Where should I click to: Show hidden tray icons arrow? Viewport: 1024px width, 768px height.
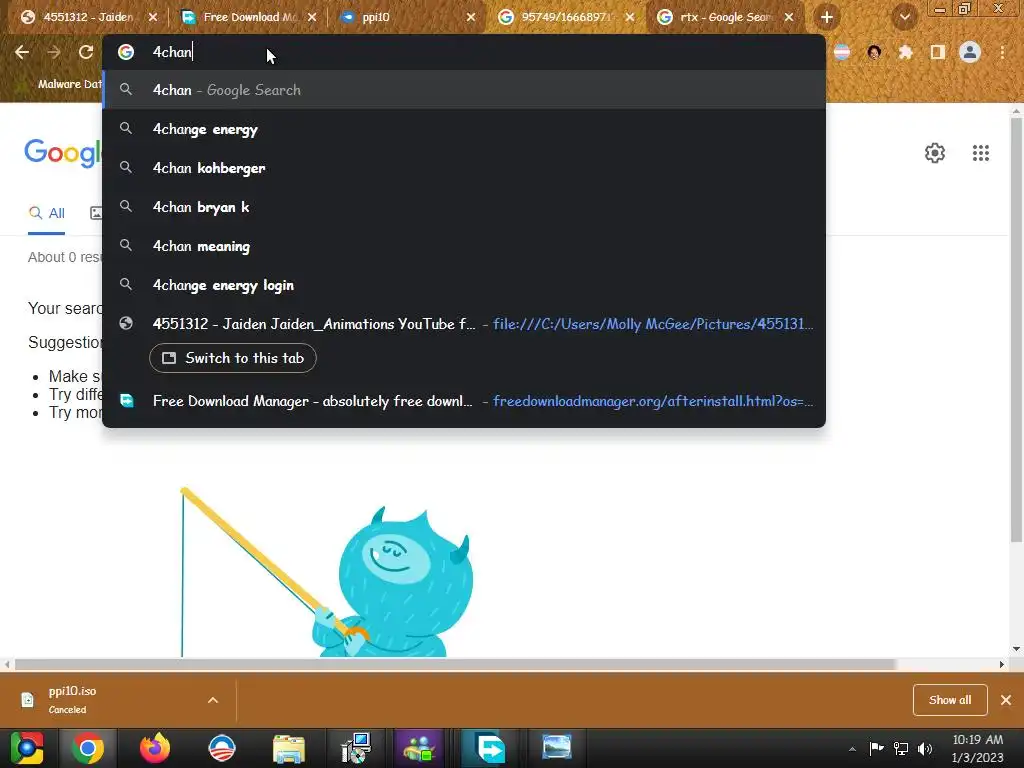tap(852, 748)
